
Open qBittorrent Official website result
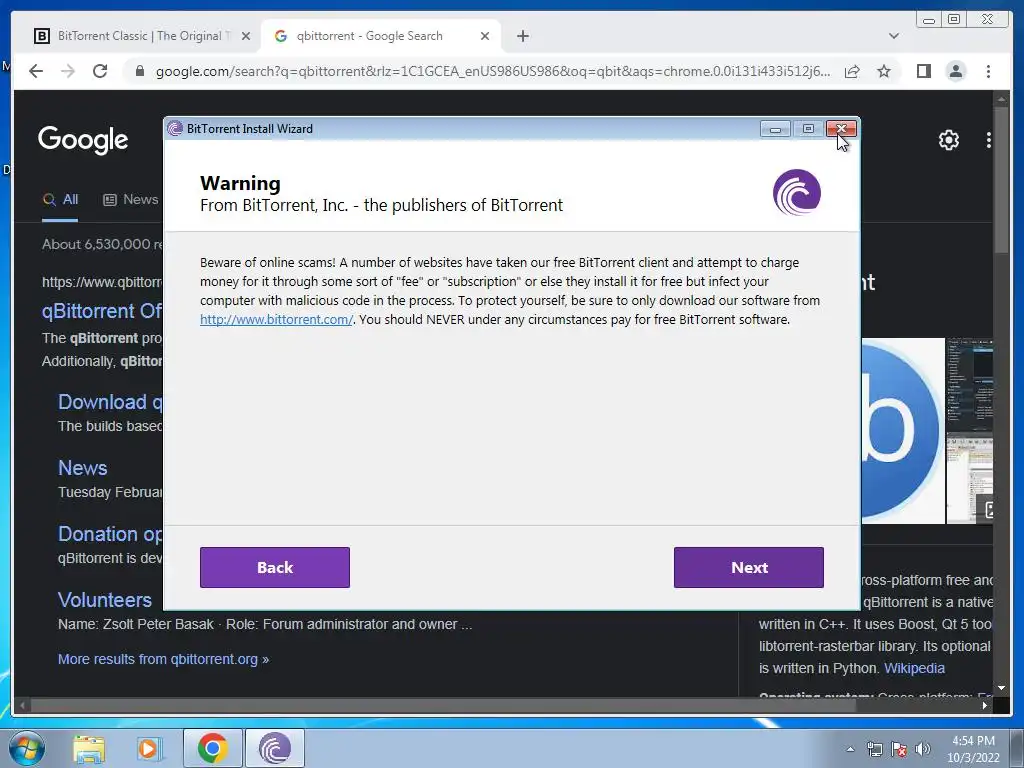pos(102,311)
